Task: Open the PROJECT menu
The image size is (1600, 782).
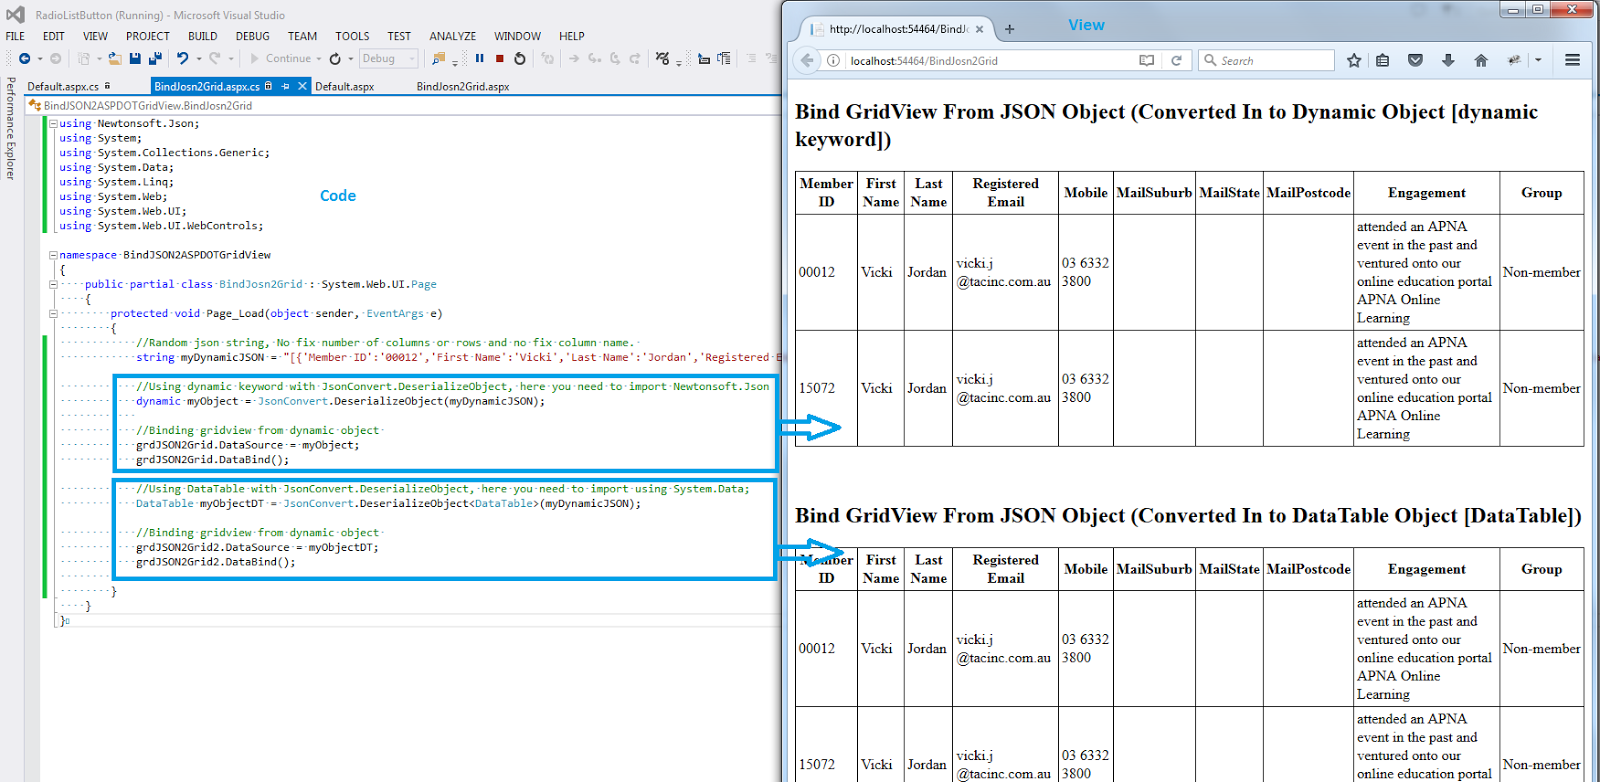Action: pos(148,36)
